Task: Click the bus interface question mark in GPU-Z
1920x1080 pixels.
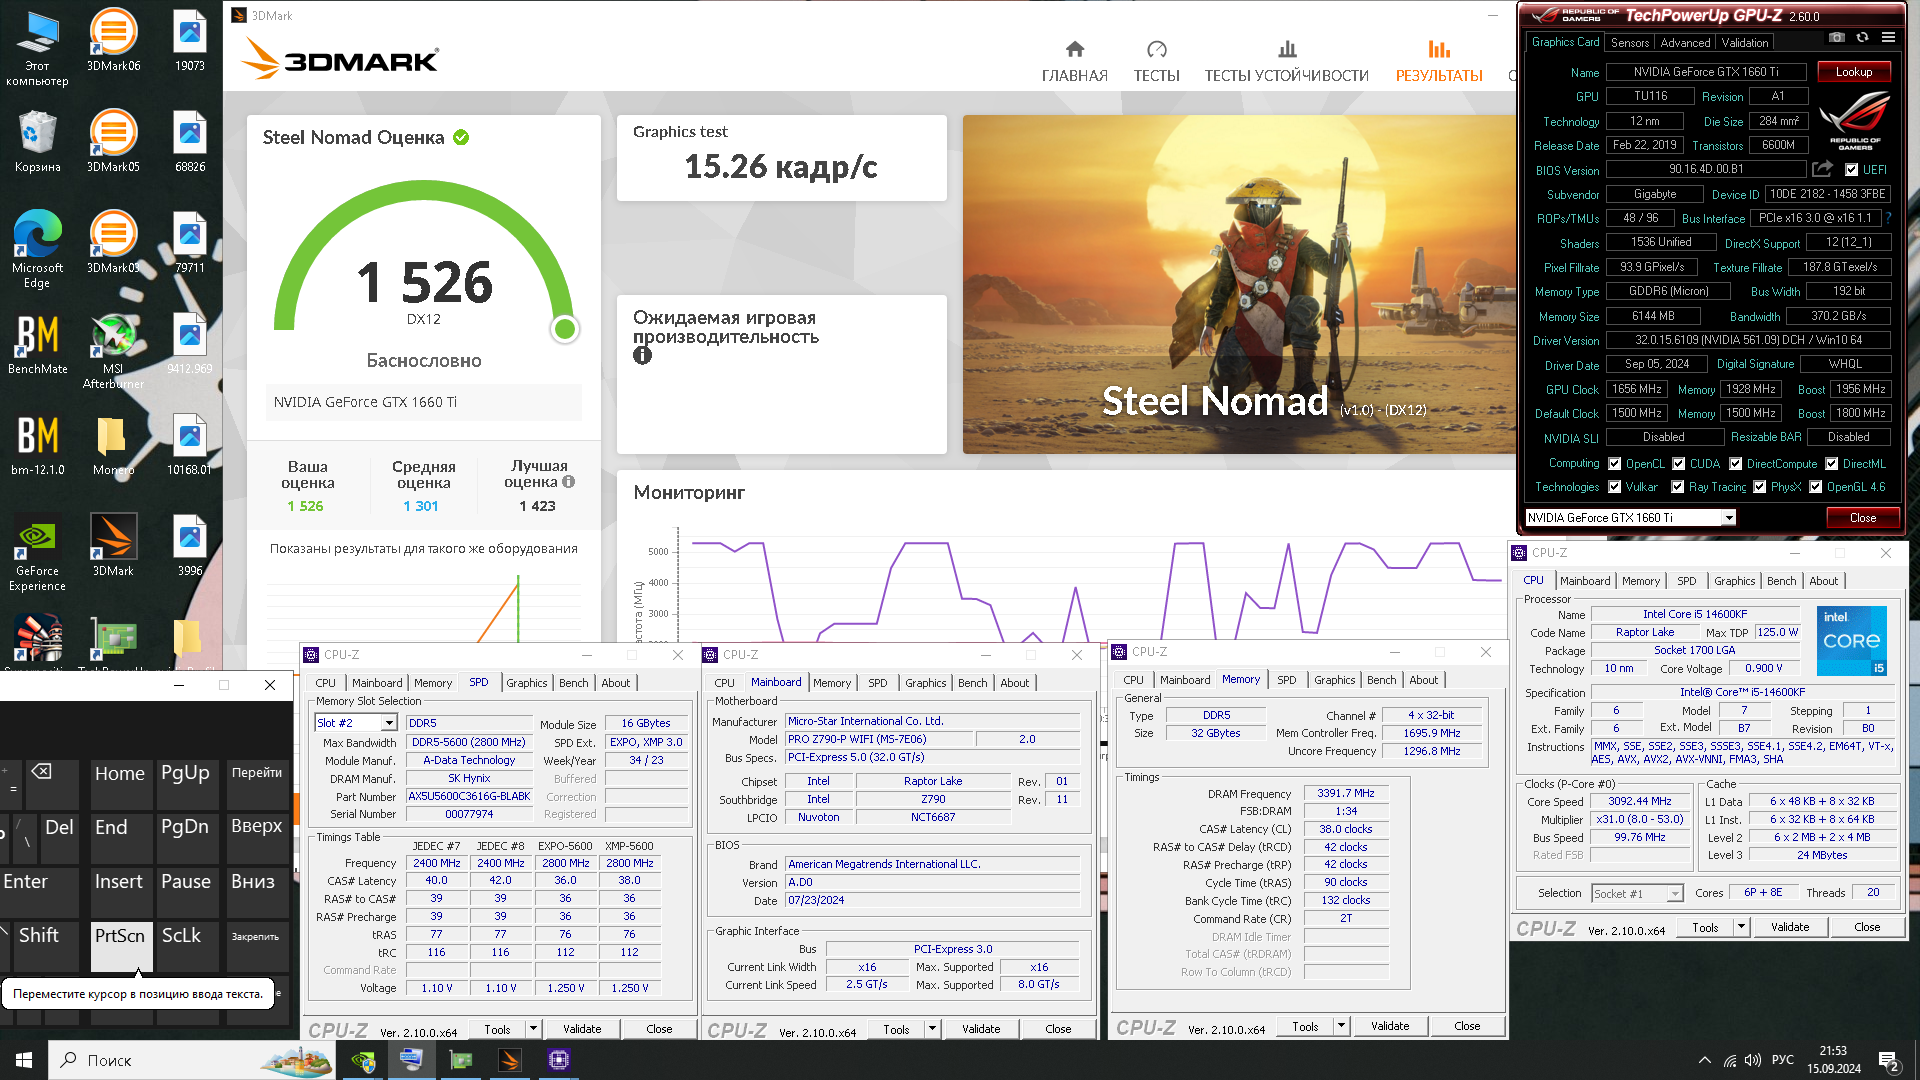Action: [1888, 218]
